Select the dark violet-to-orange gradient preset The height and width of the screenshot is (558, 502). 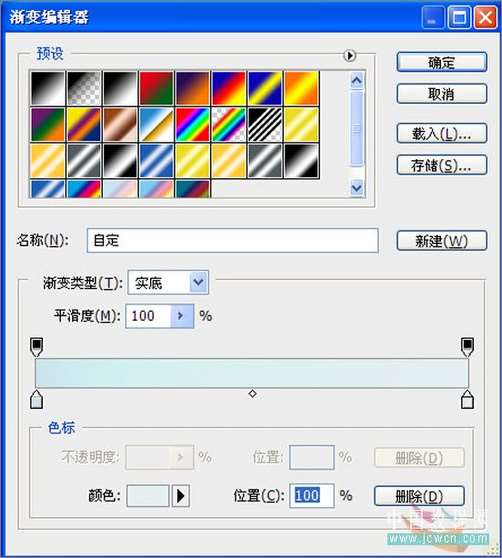pyautogui.click(x=192, y=88)
